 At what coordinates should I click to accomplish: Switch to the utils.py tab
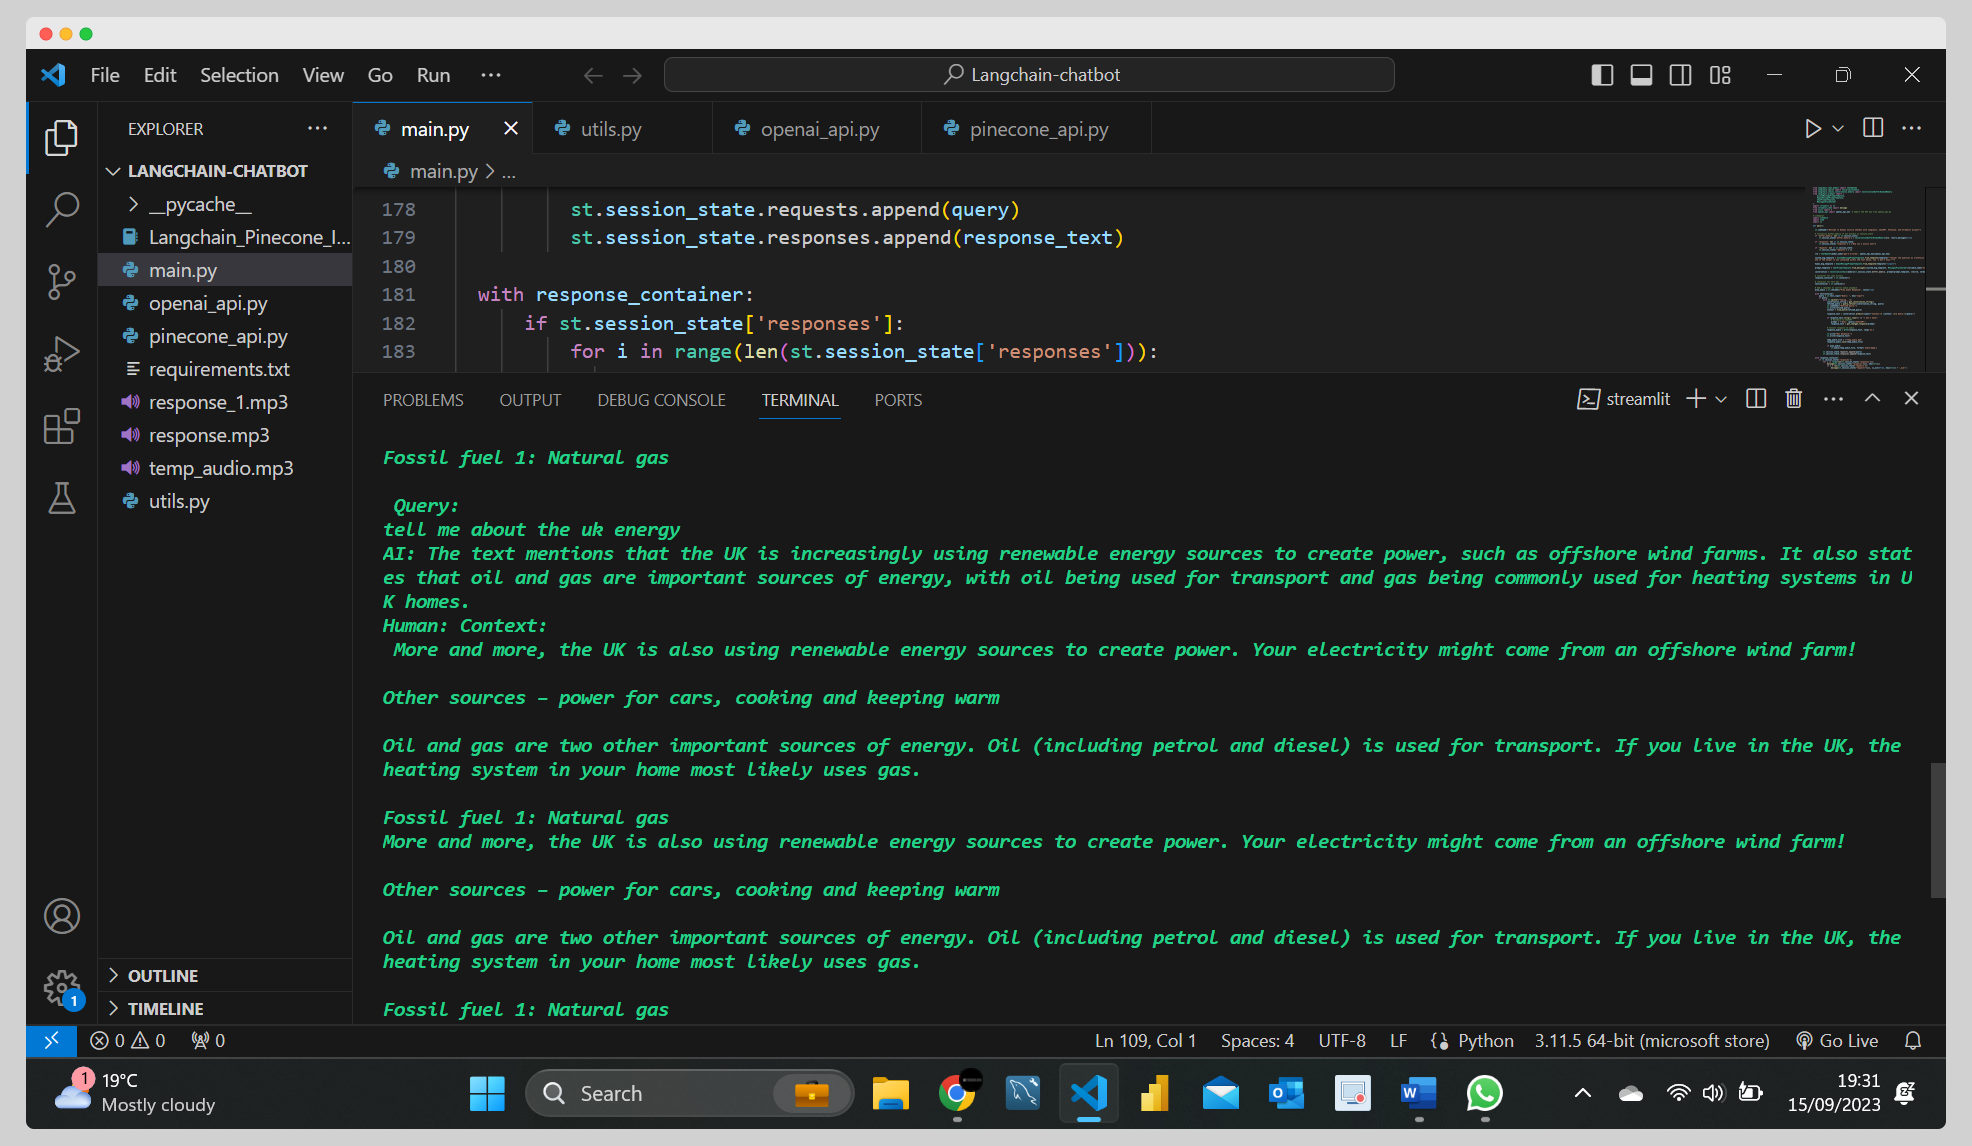pyautogui.click(x=610, y=128)
